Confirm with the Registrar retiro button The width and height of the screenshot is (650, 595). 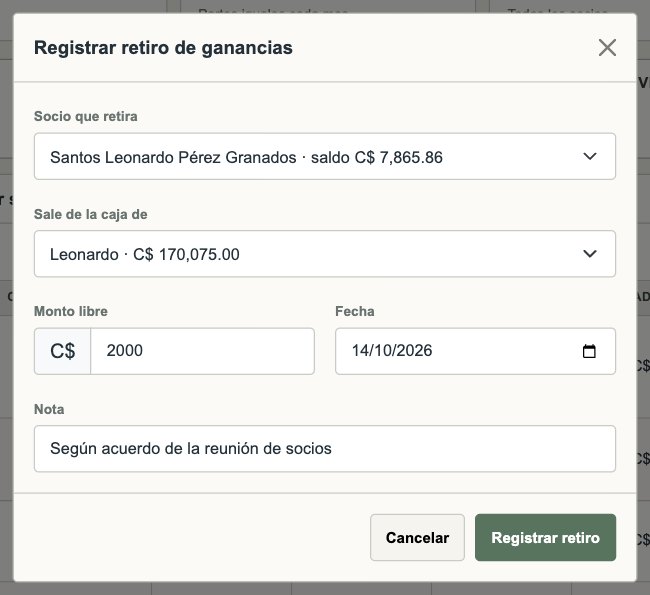(x=545, y=538)
